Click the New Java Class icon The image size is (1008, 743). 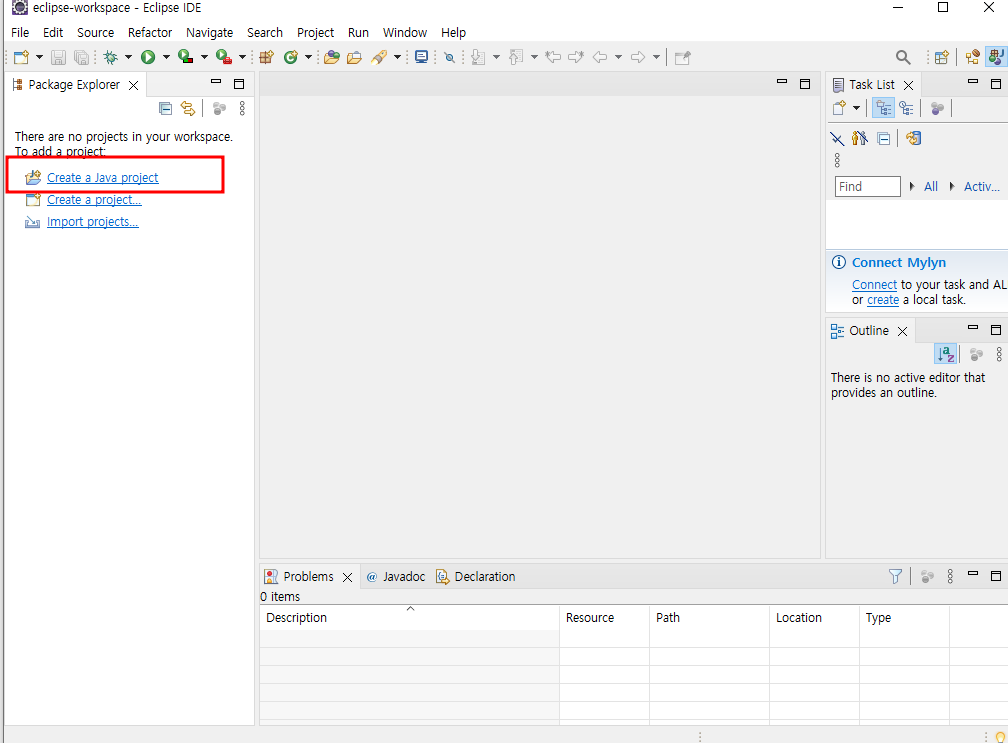pyautogui.click(x=291, y=57)
